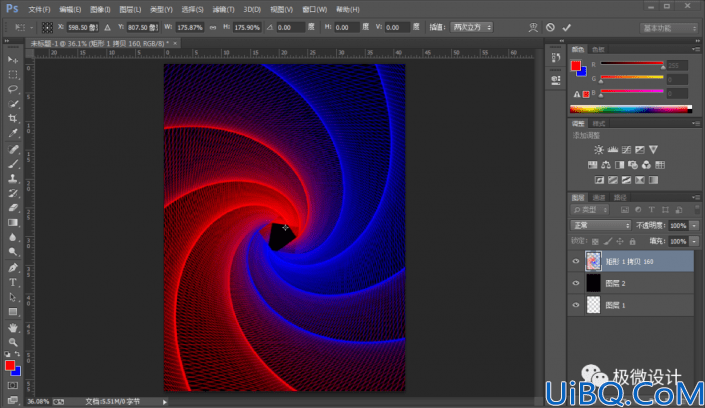
Task: Swap foreground and background colors in toolbox
Action: click(x=18, y=354)
